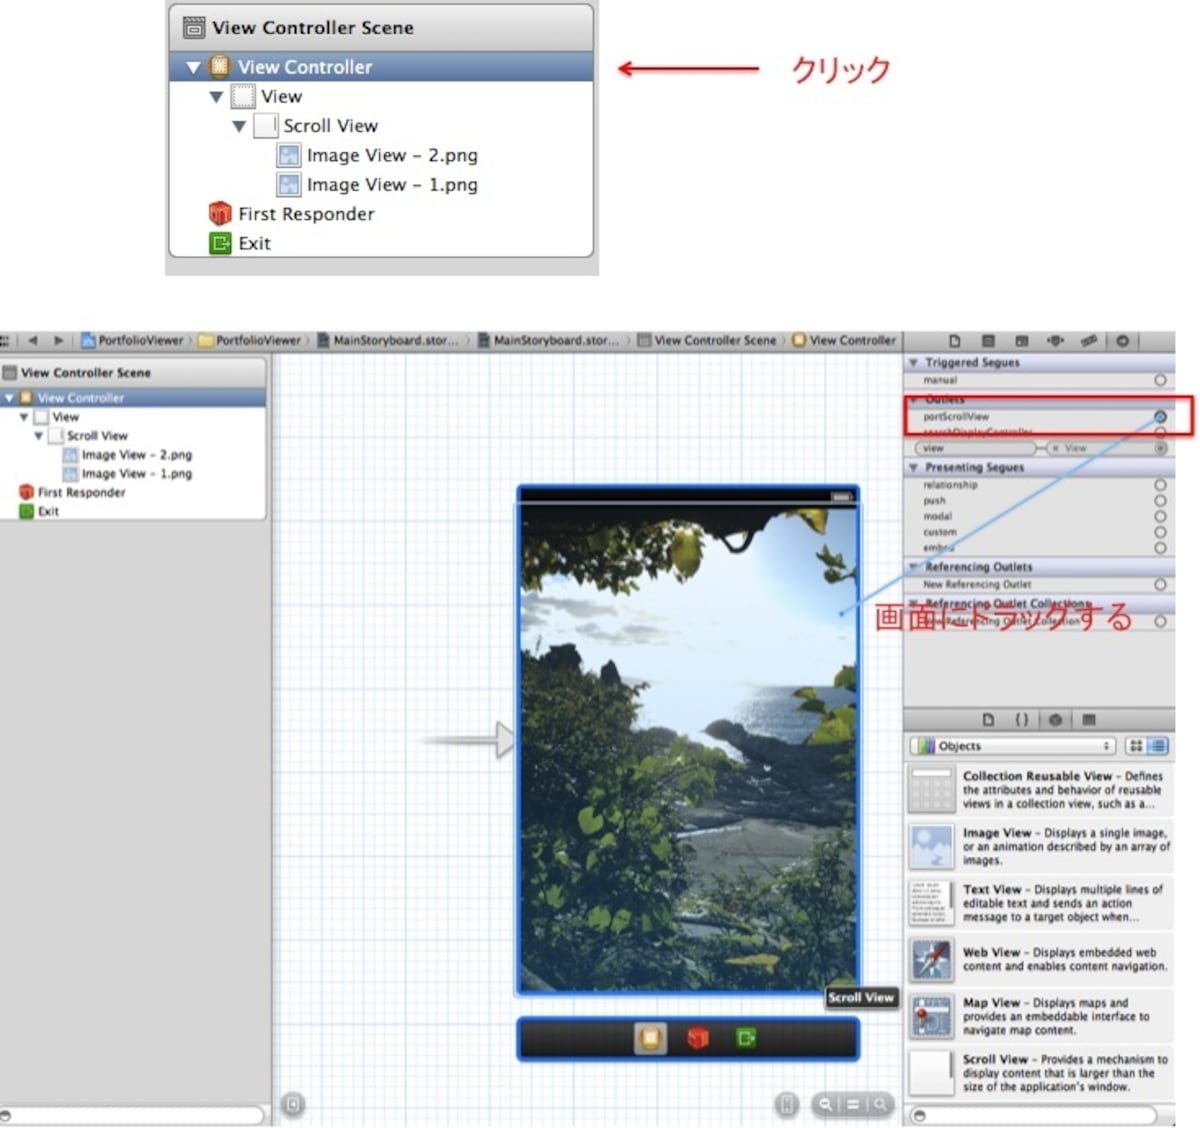
Task: Collapse the Presenting Segues section
Action: tap(913, 467)
